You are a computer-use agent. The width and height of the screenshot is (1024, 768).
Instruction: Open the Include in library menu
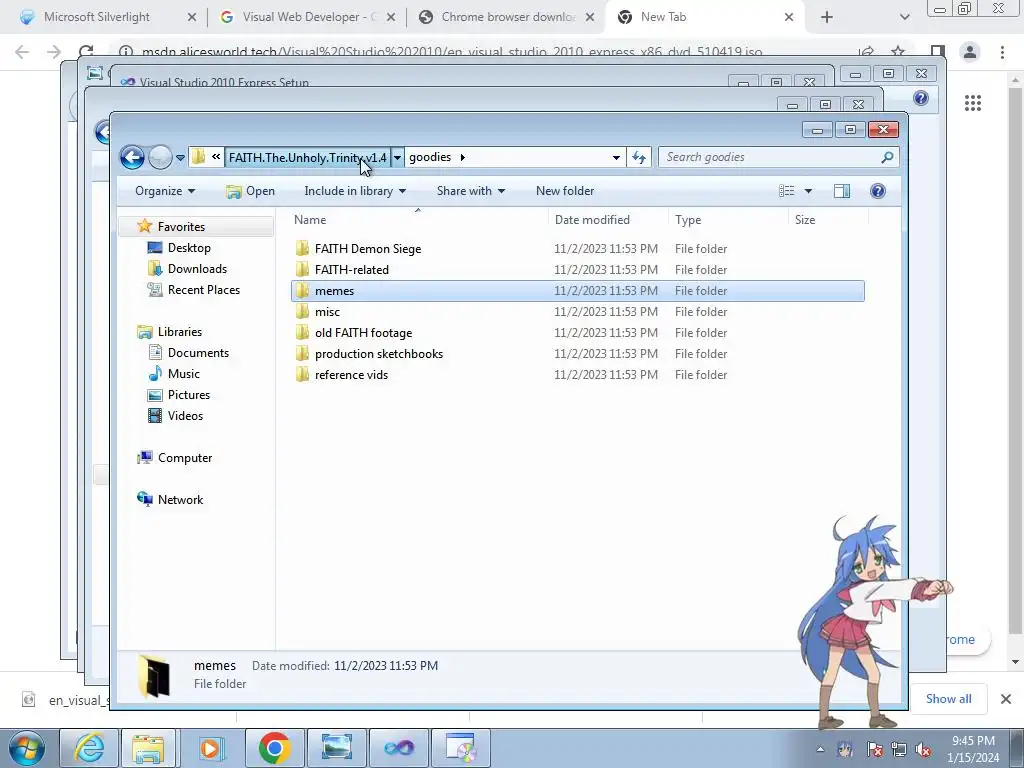355,191
